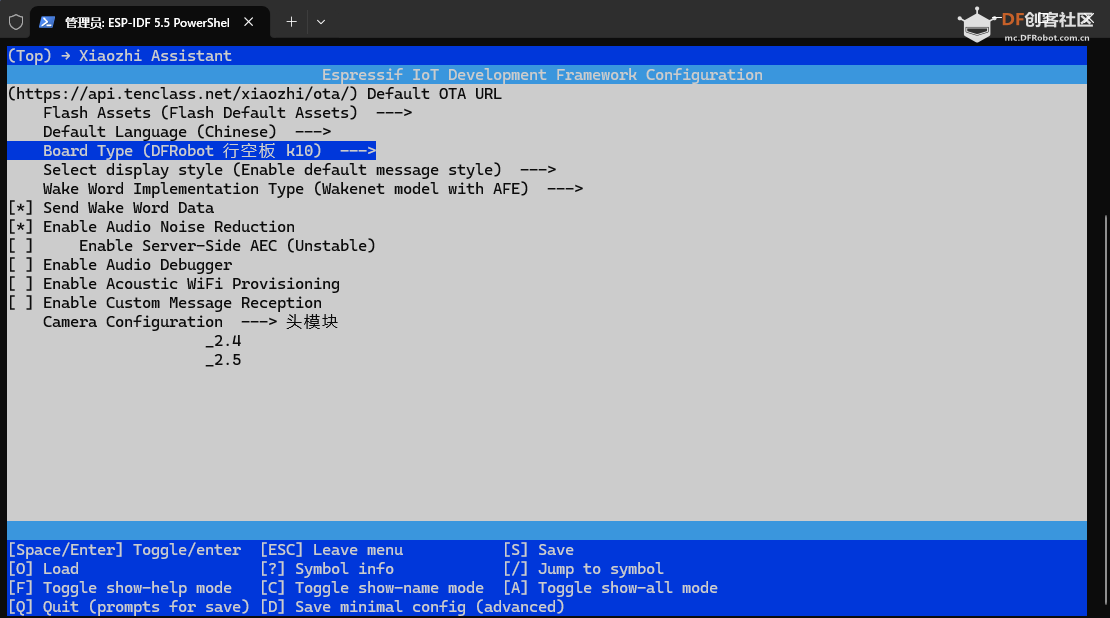The width and height of the screenshot is (1110, 618).
Task: Enable Acoustic WiFi Provisioning checkbox
Action: [21, 284]
